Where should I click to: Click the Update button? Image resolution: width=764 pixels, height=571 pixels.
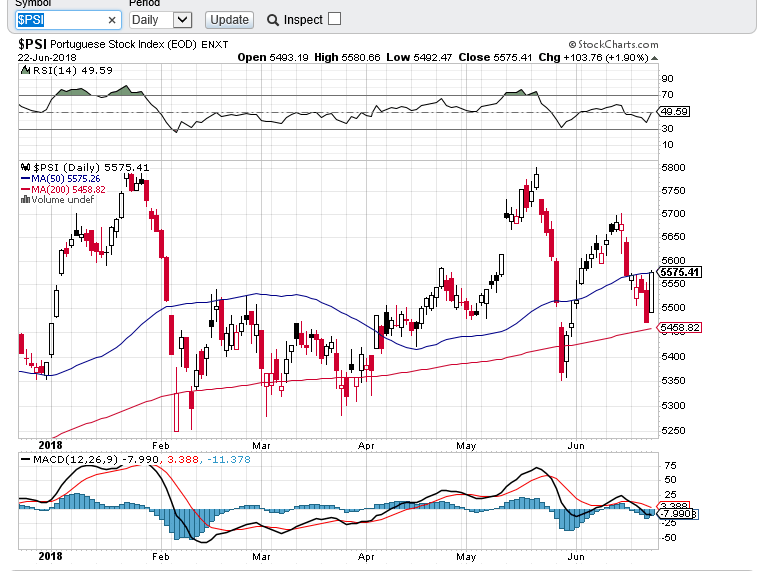click(x=229, y=20)
